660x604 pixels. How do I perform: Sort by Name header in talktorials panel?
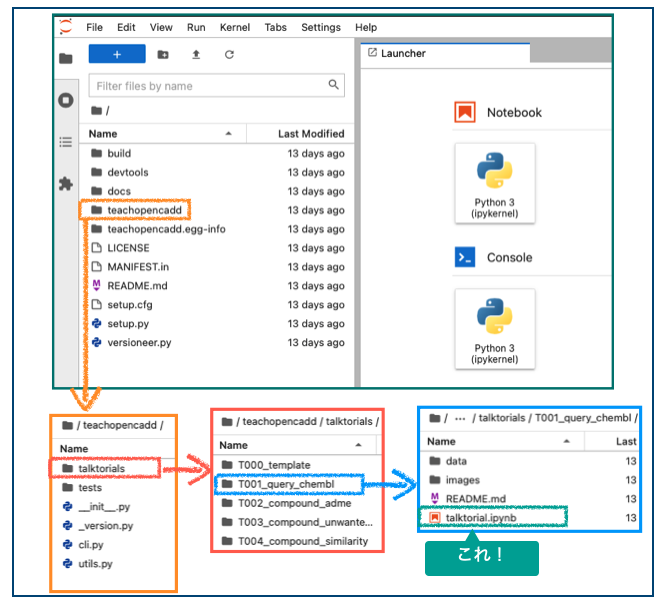[295, 445]
